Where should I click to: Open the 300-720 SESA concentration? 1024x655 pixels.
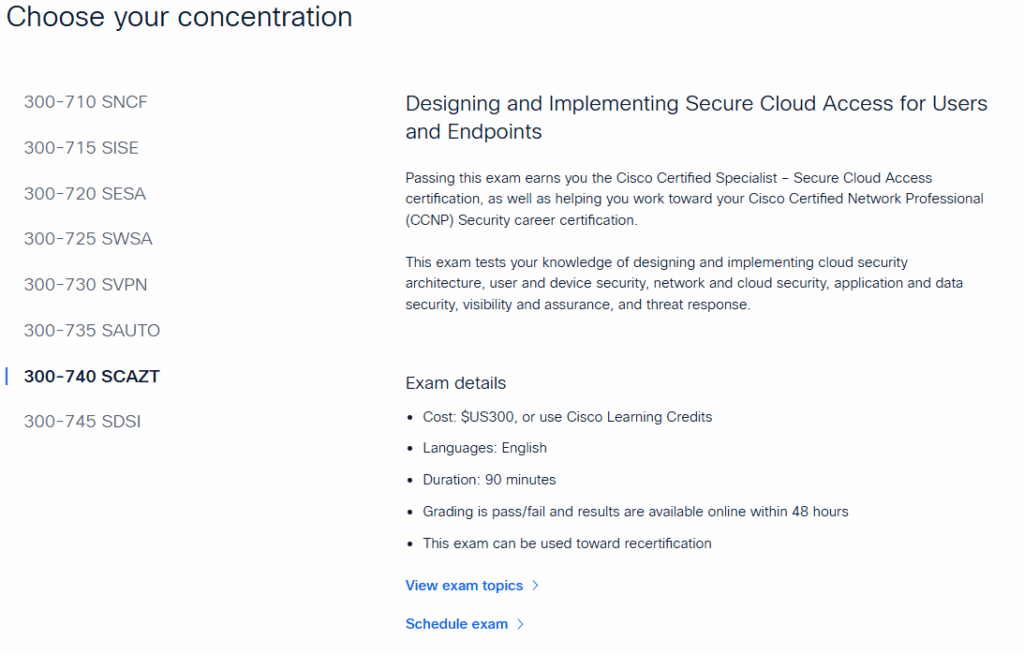pos(85,194)
